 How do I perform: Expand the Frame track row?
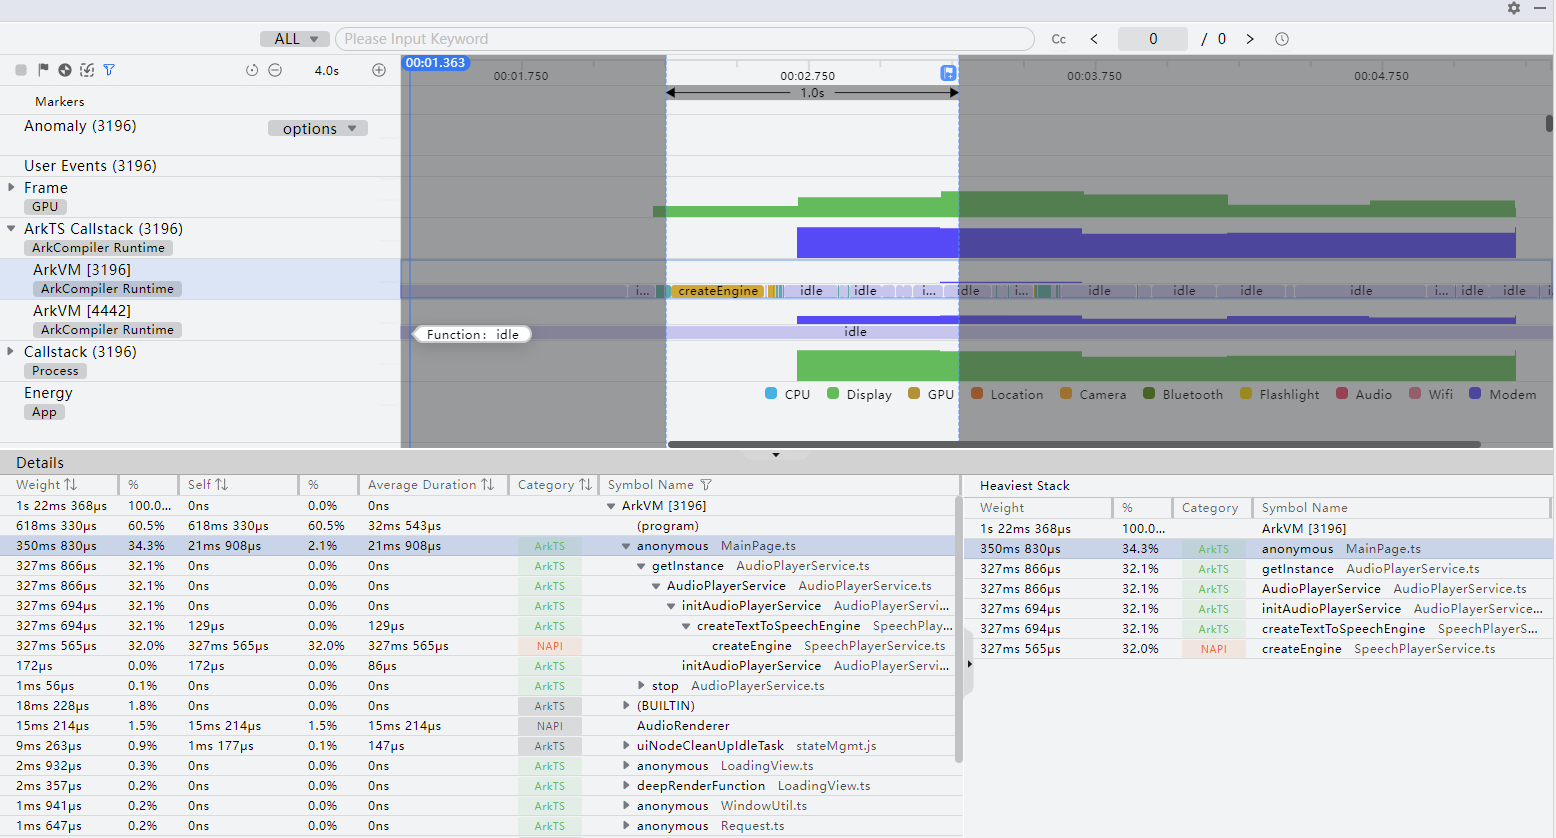tap(11, 187)
